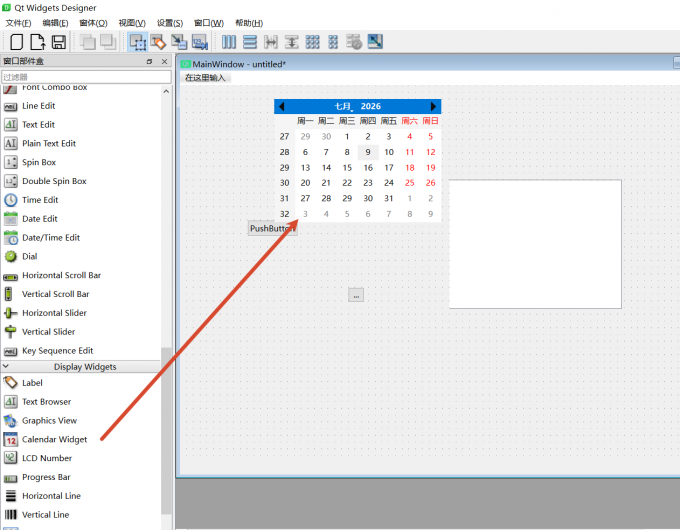Screen dimensions: 680x530
Task: Apply the vertical splitter layout icon
Action: tap(291, 42)
